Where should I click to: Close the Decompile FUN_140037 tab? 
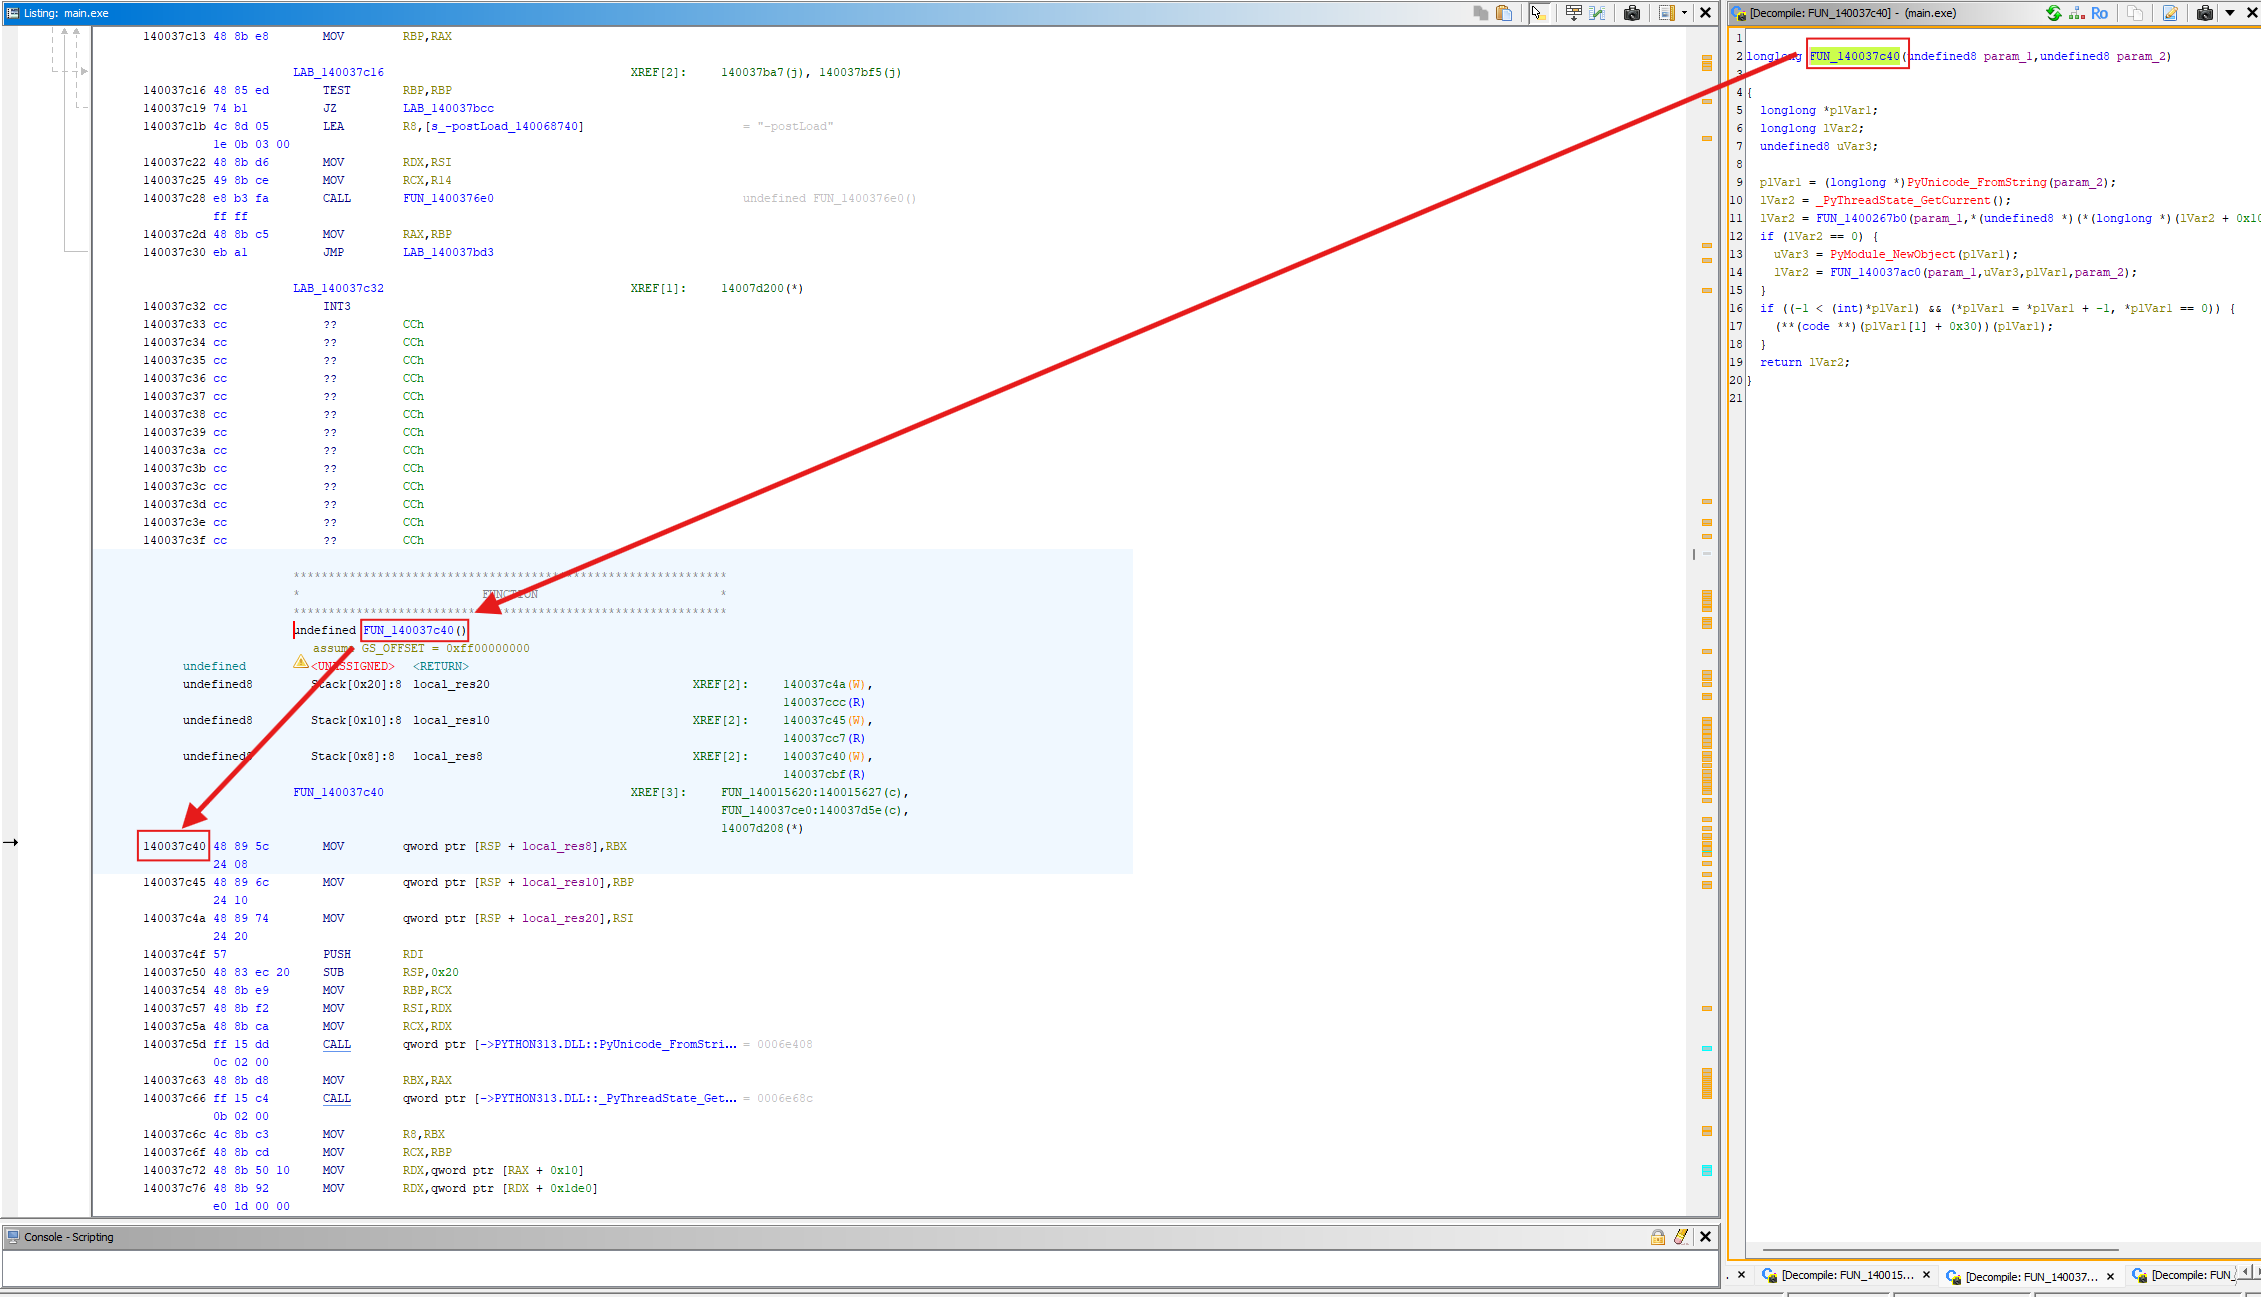tap(2110, 1276)
